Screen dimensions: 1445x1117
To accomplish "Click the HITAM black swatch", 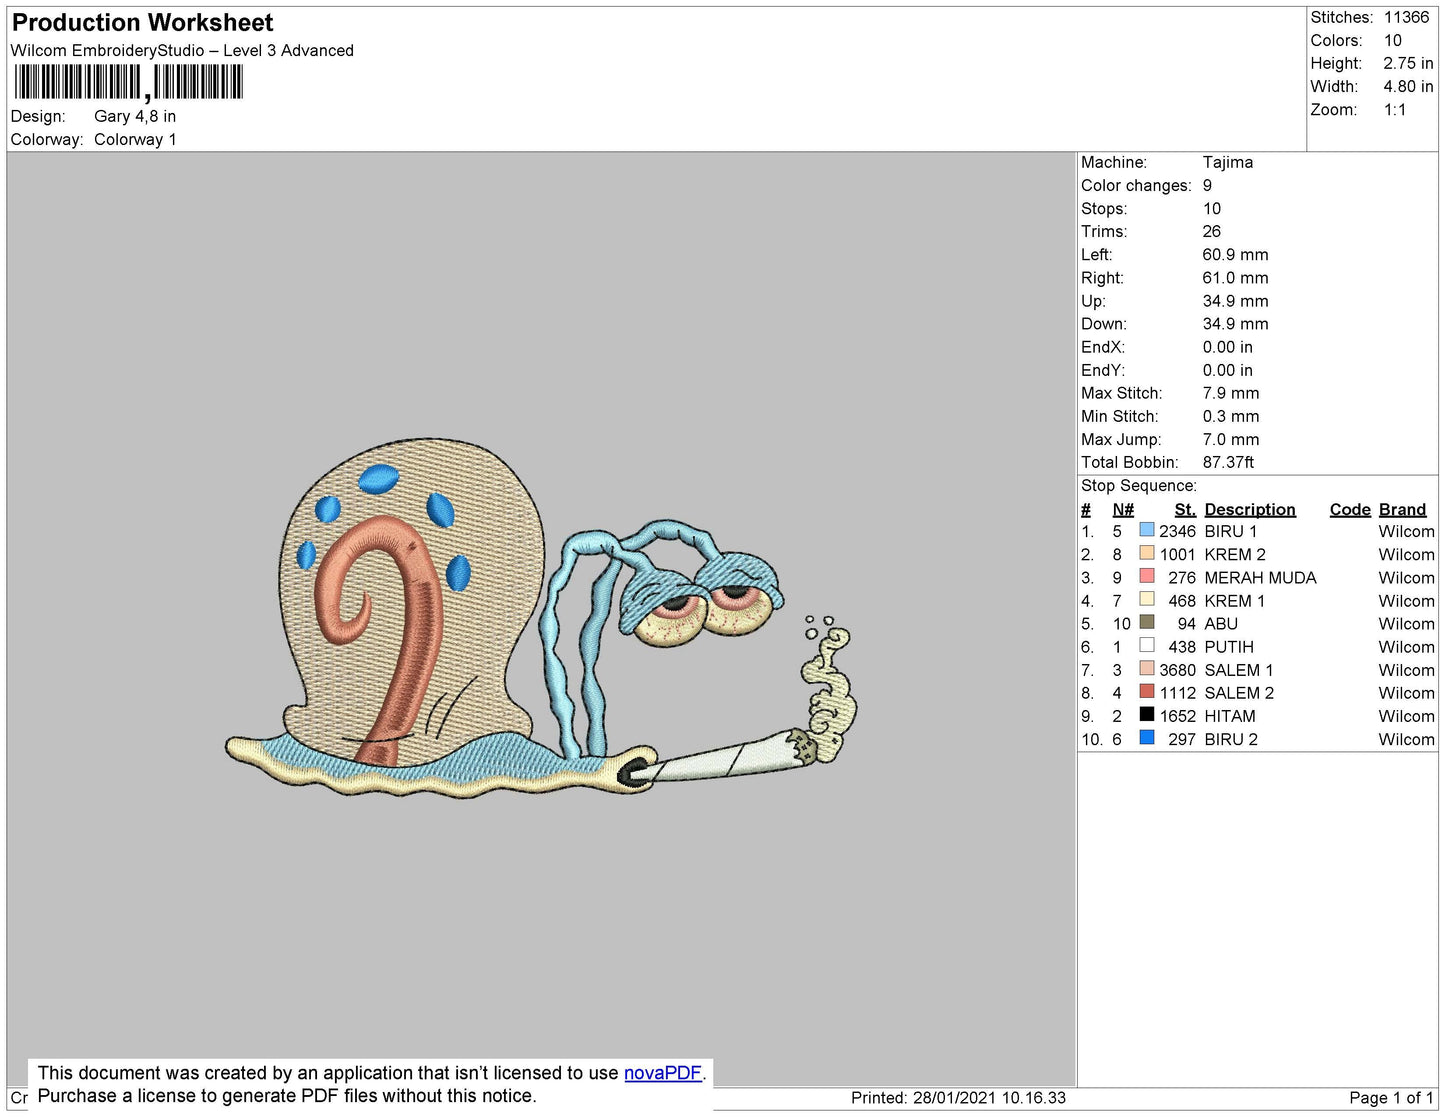I will [x=1147, y=714].
